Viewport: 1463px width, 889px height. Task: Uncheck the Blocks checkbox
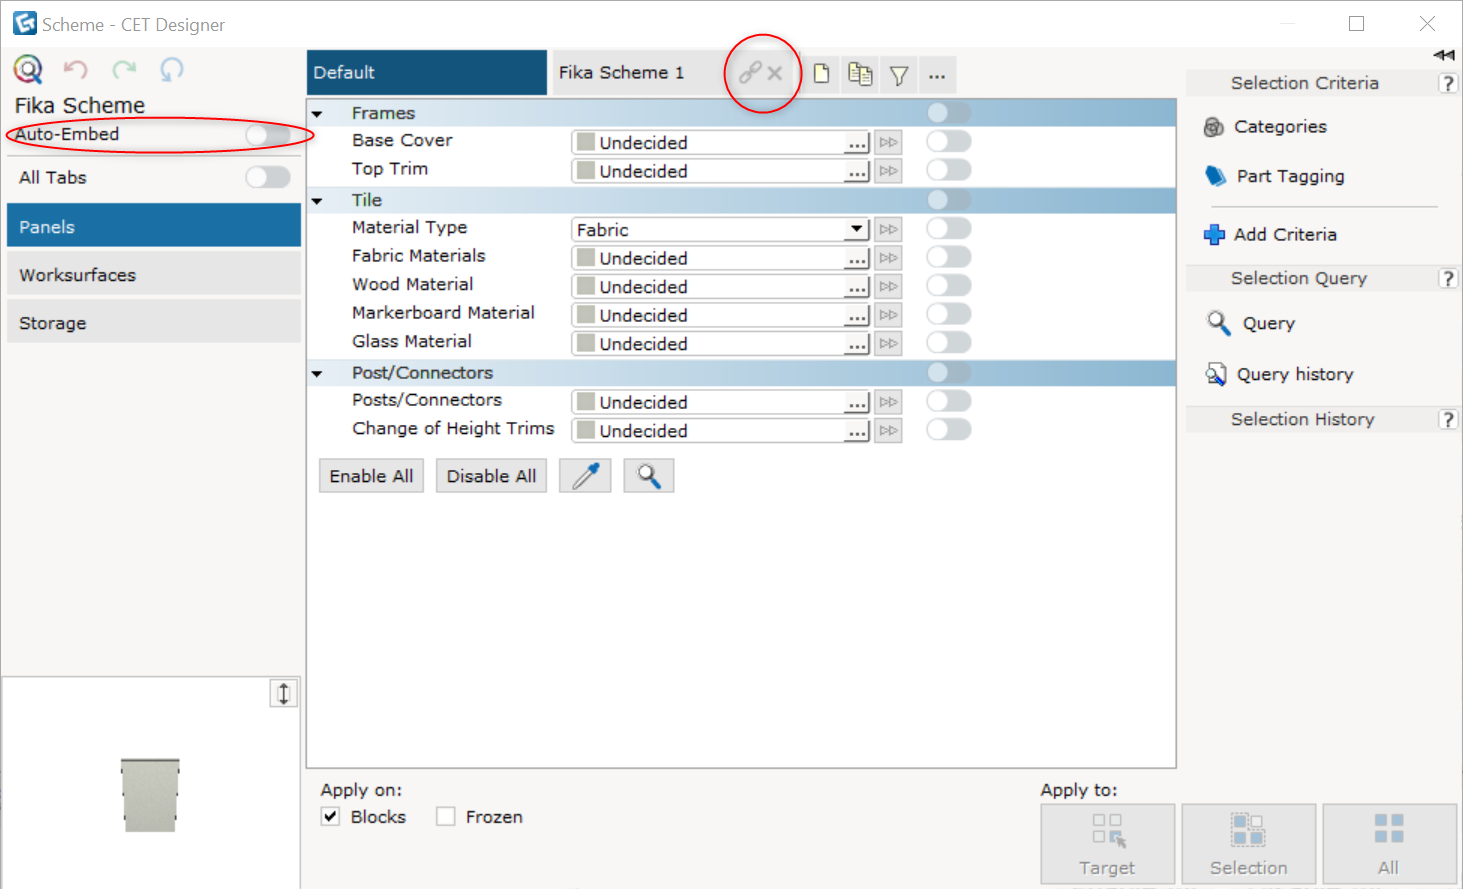pos(331,817)
